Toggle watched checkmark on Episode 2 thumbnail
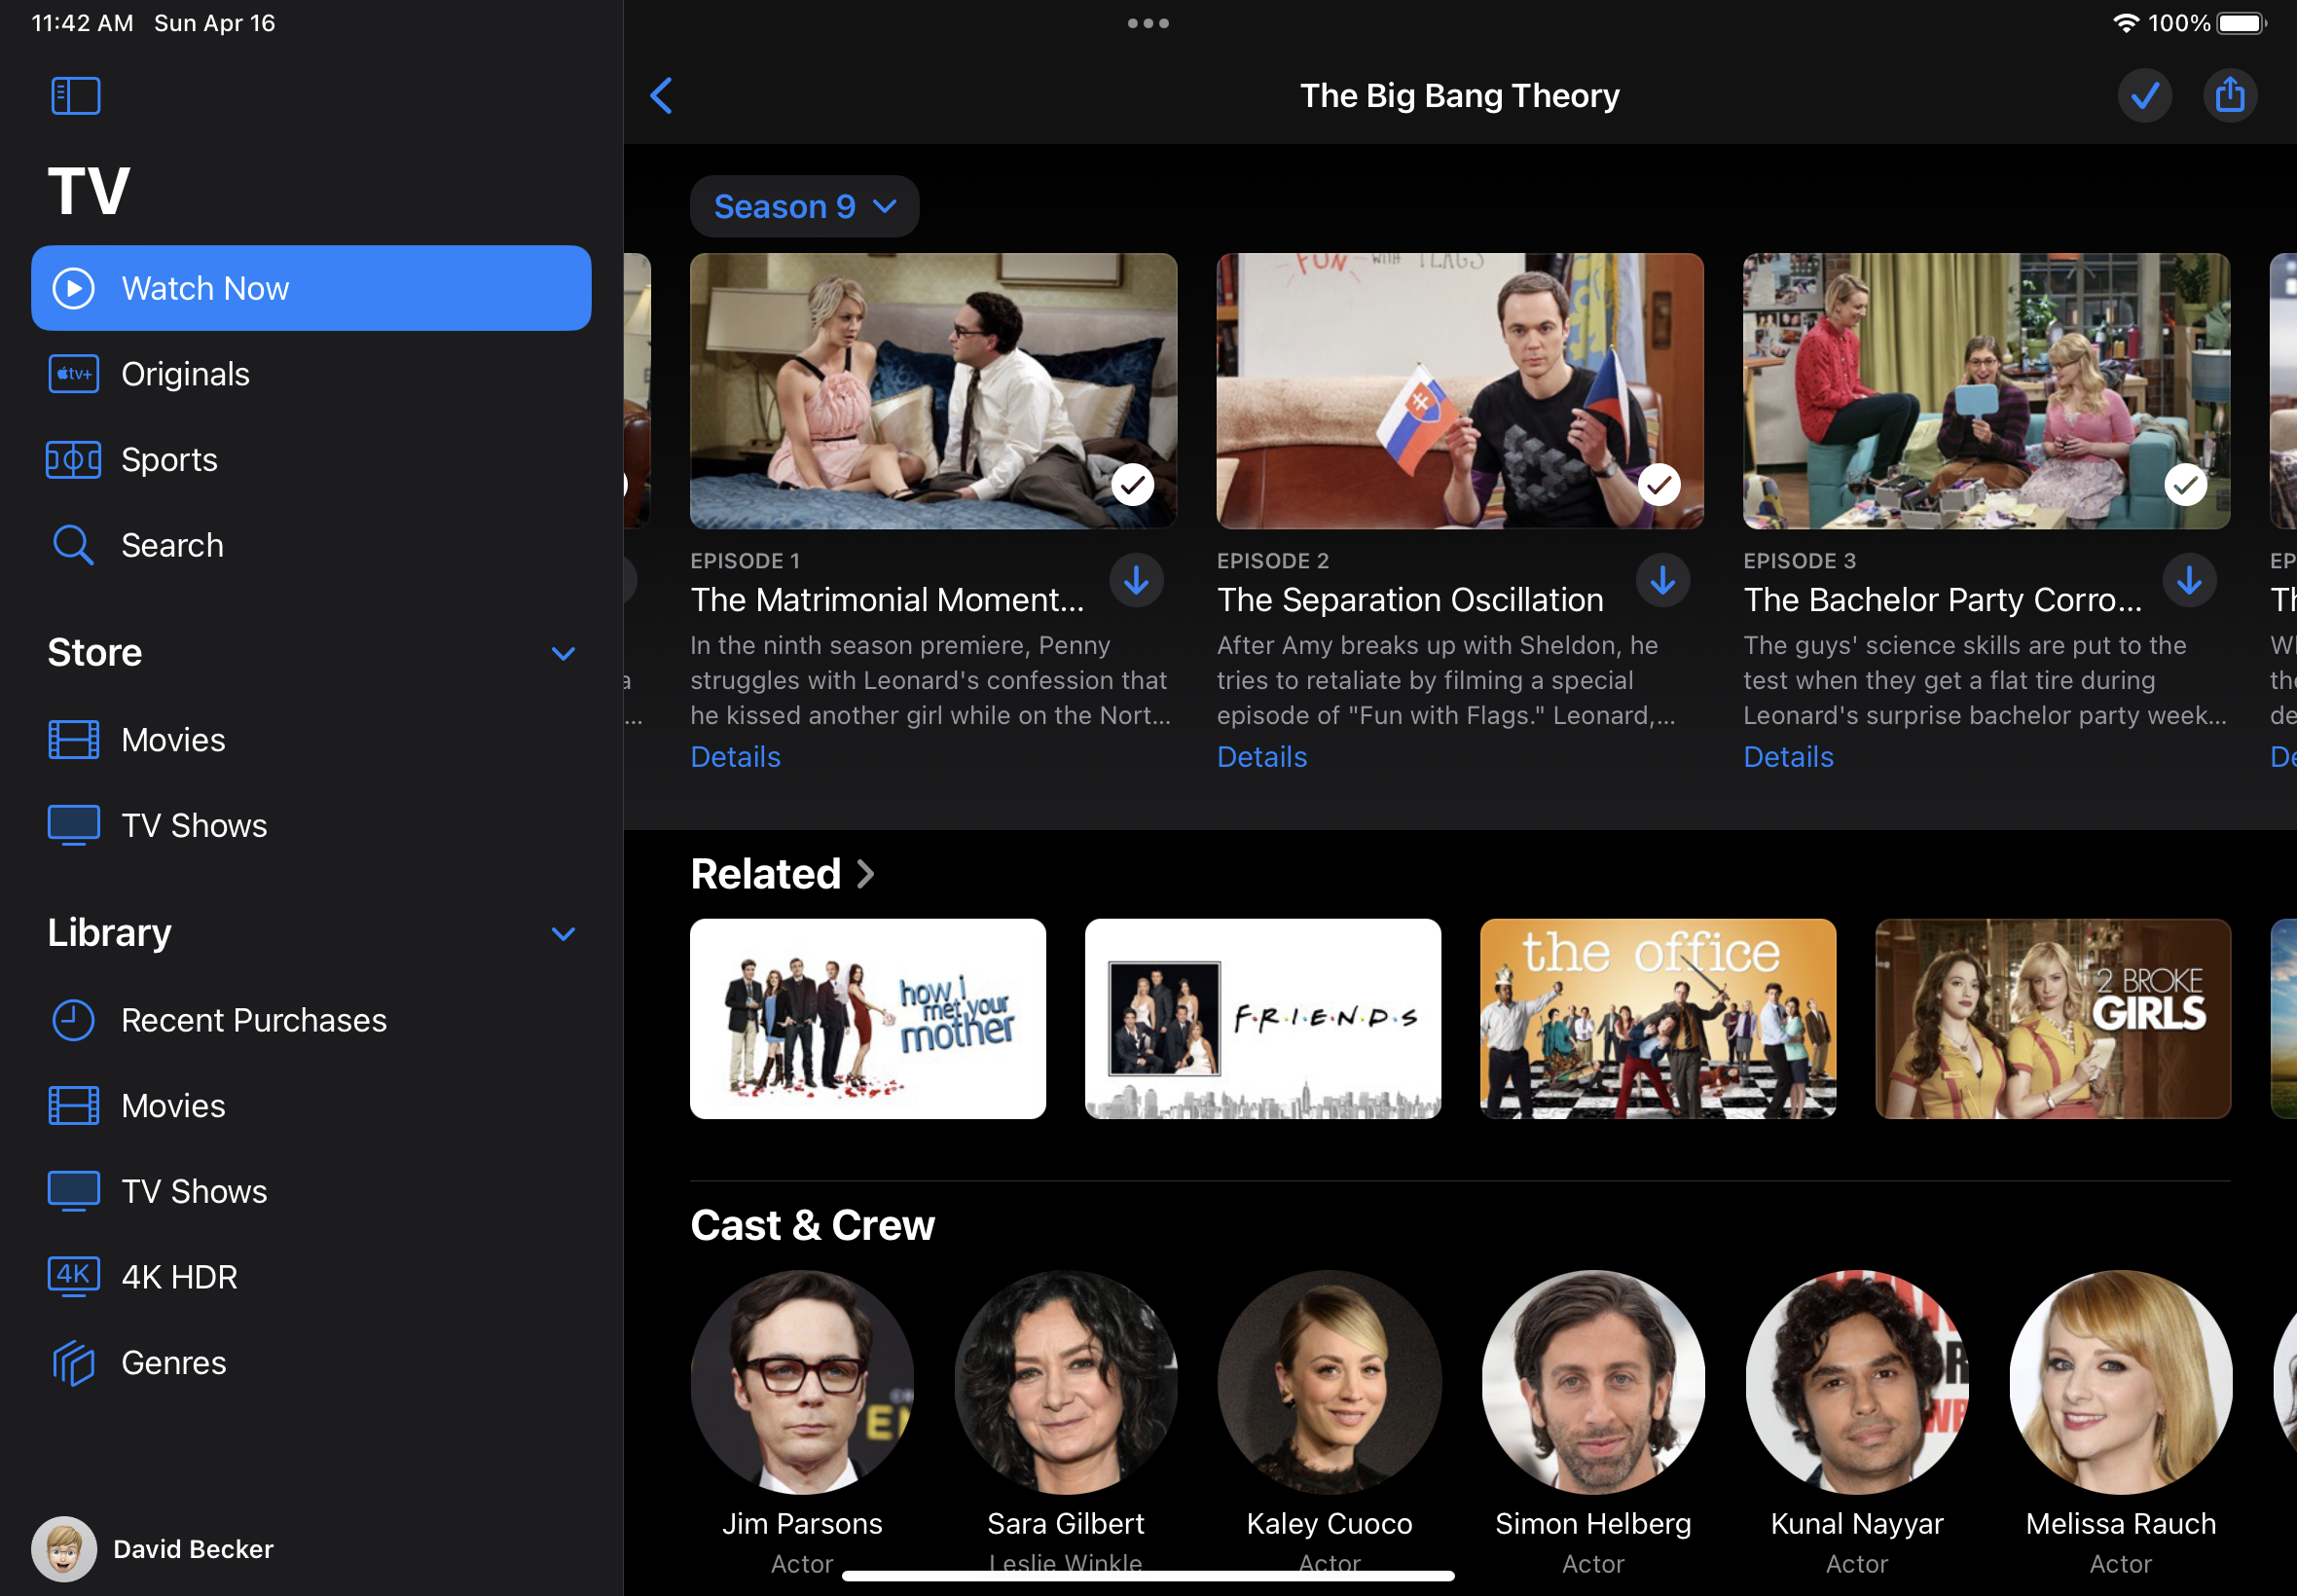This screenshot has height=1596, width=2297. coord(1659,485)
